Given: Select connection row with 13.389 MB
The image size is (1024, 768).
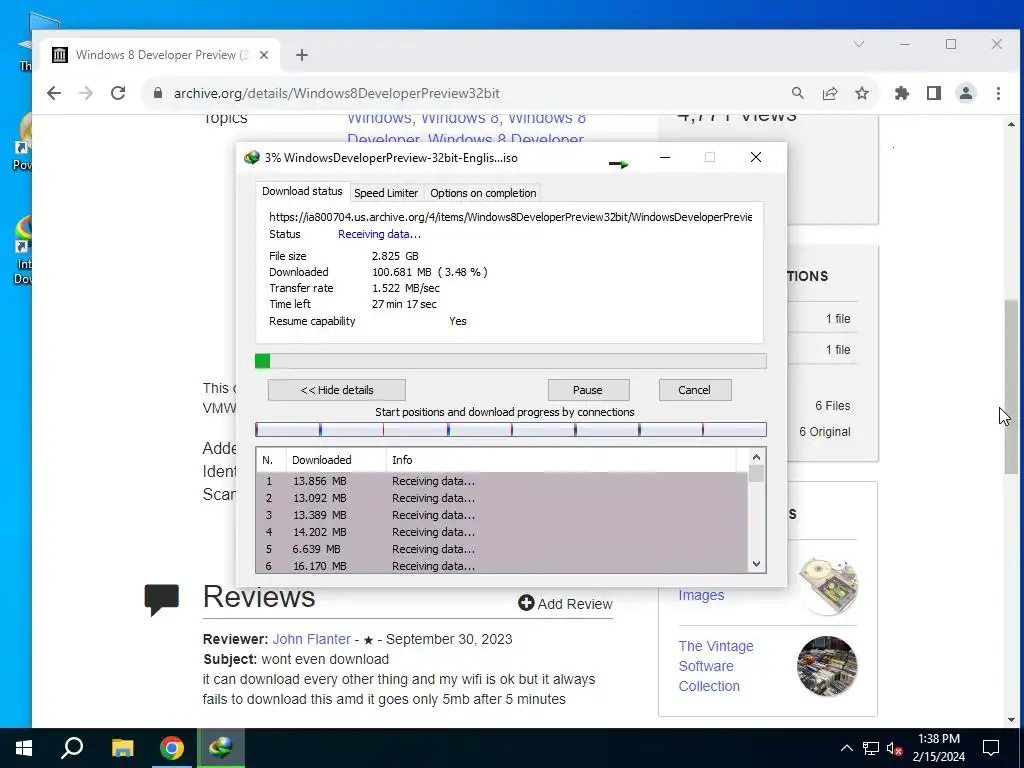Looking at the screenshot, I should coord(502,515).
